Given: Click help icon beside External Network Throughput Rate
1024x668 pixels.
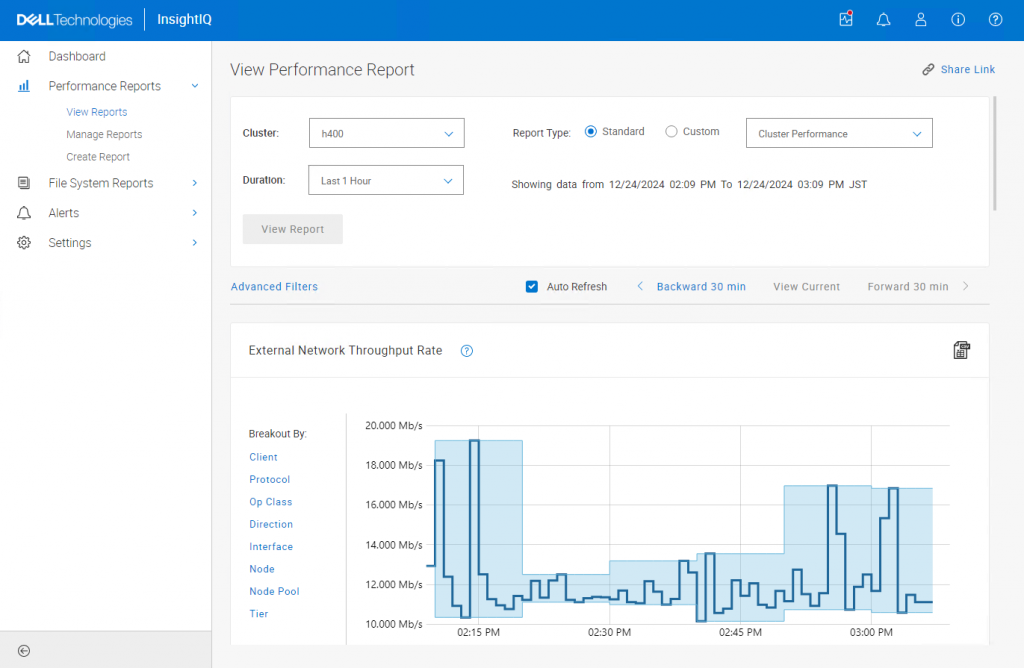Looking at the screenshot, I should pos(466,351).
